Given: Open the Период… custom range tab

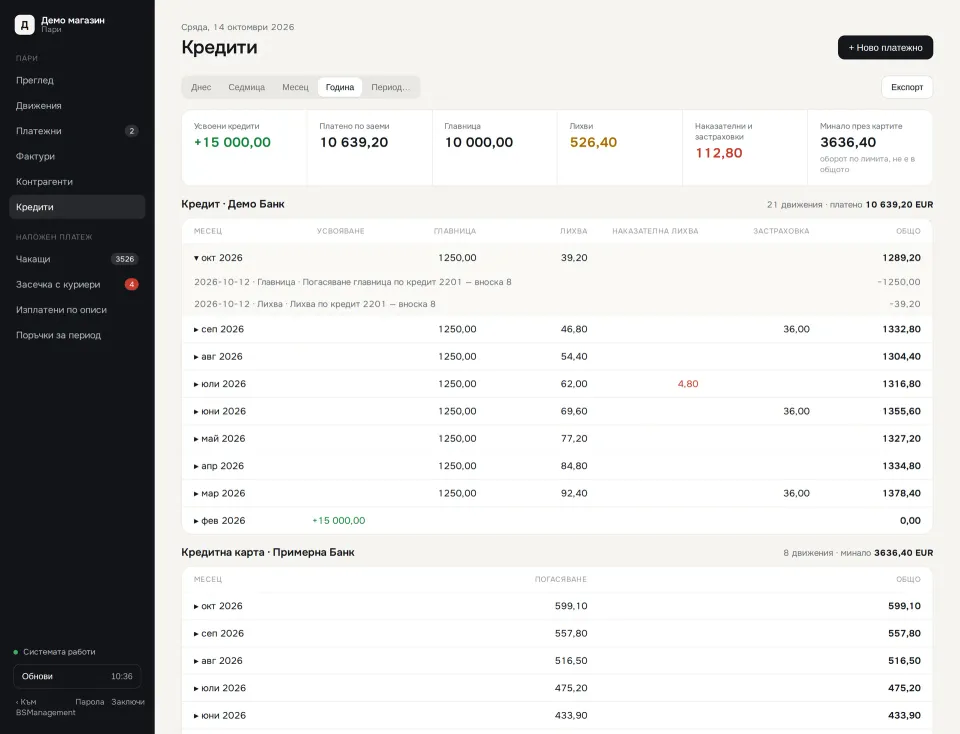Looking at the screenshot, I should point(391,87).
